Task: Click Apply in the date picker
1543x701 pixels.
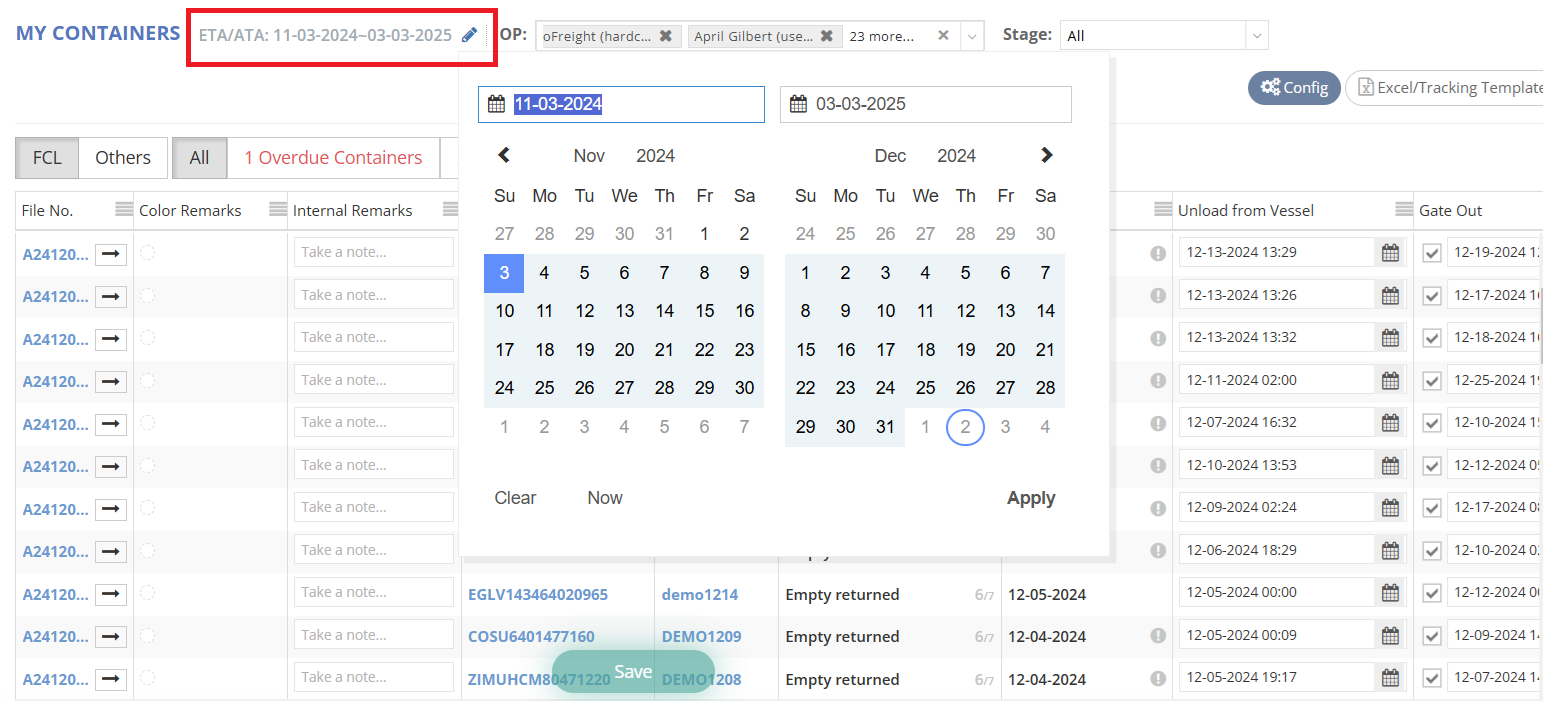Action: 1030,498
